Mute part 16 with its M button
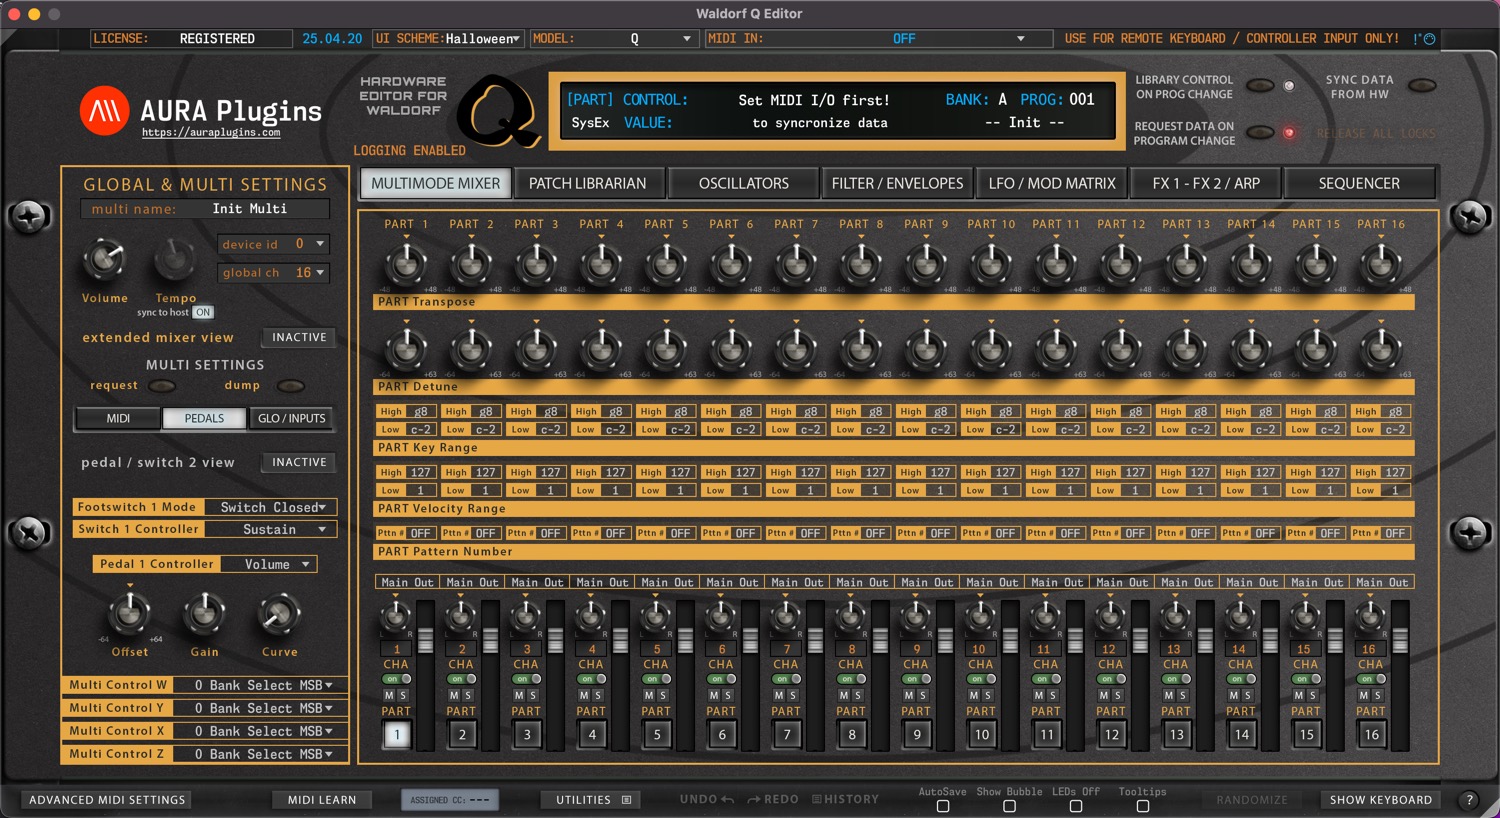The height and width of the screenshot is (818, 1500). click(x=1364, y=695)
